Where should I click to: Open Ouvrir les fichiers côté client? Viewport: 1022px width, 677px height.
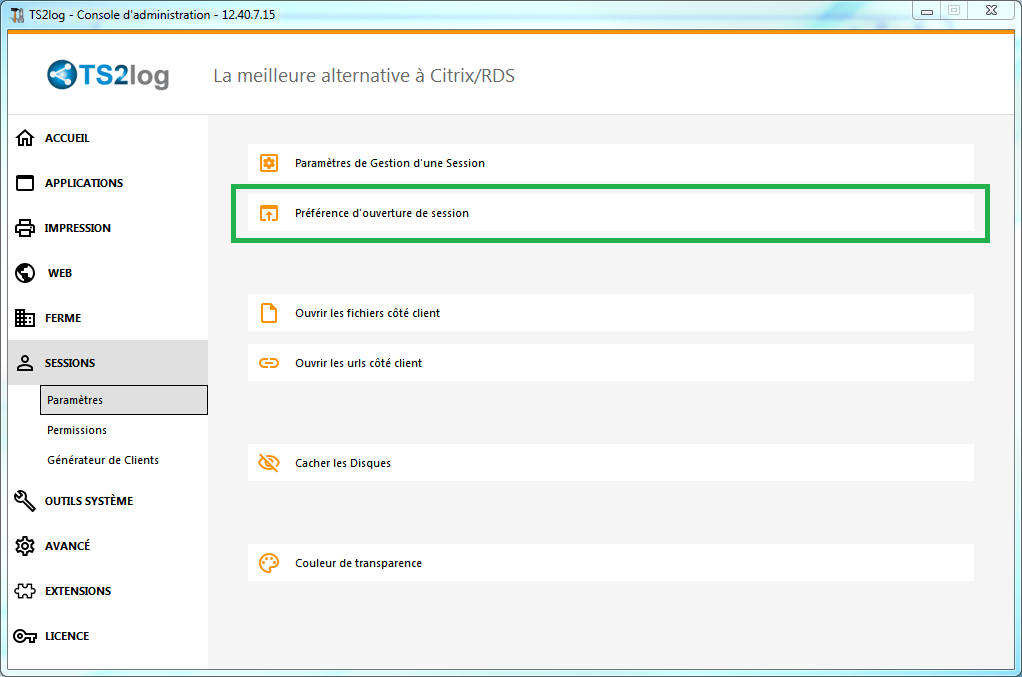611,313
